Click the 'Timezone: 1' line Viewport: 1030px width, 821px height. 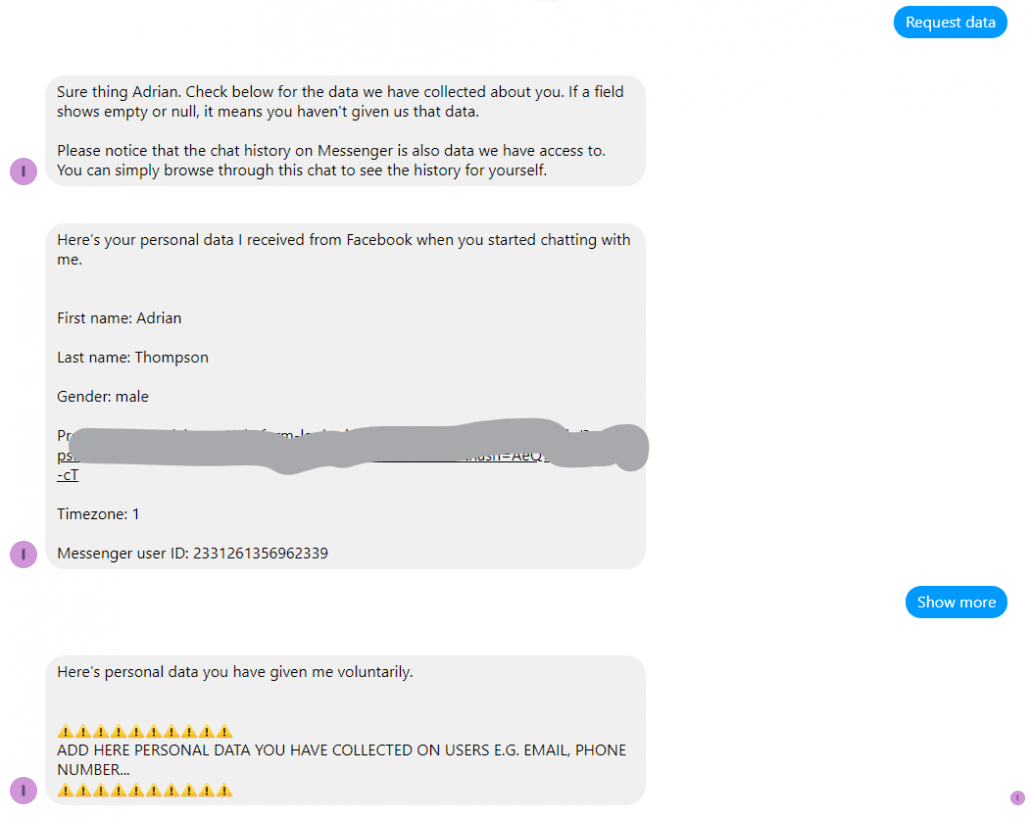(x=98, y=514)
